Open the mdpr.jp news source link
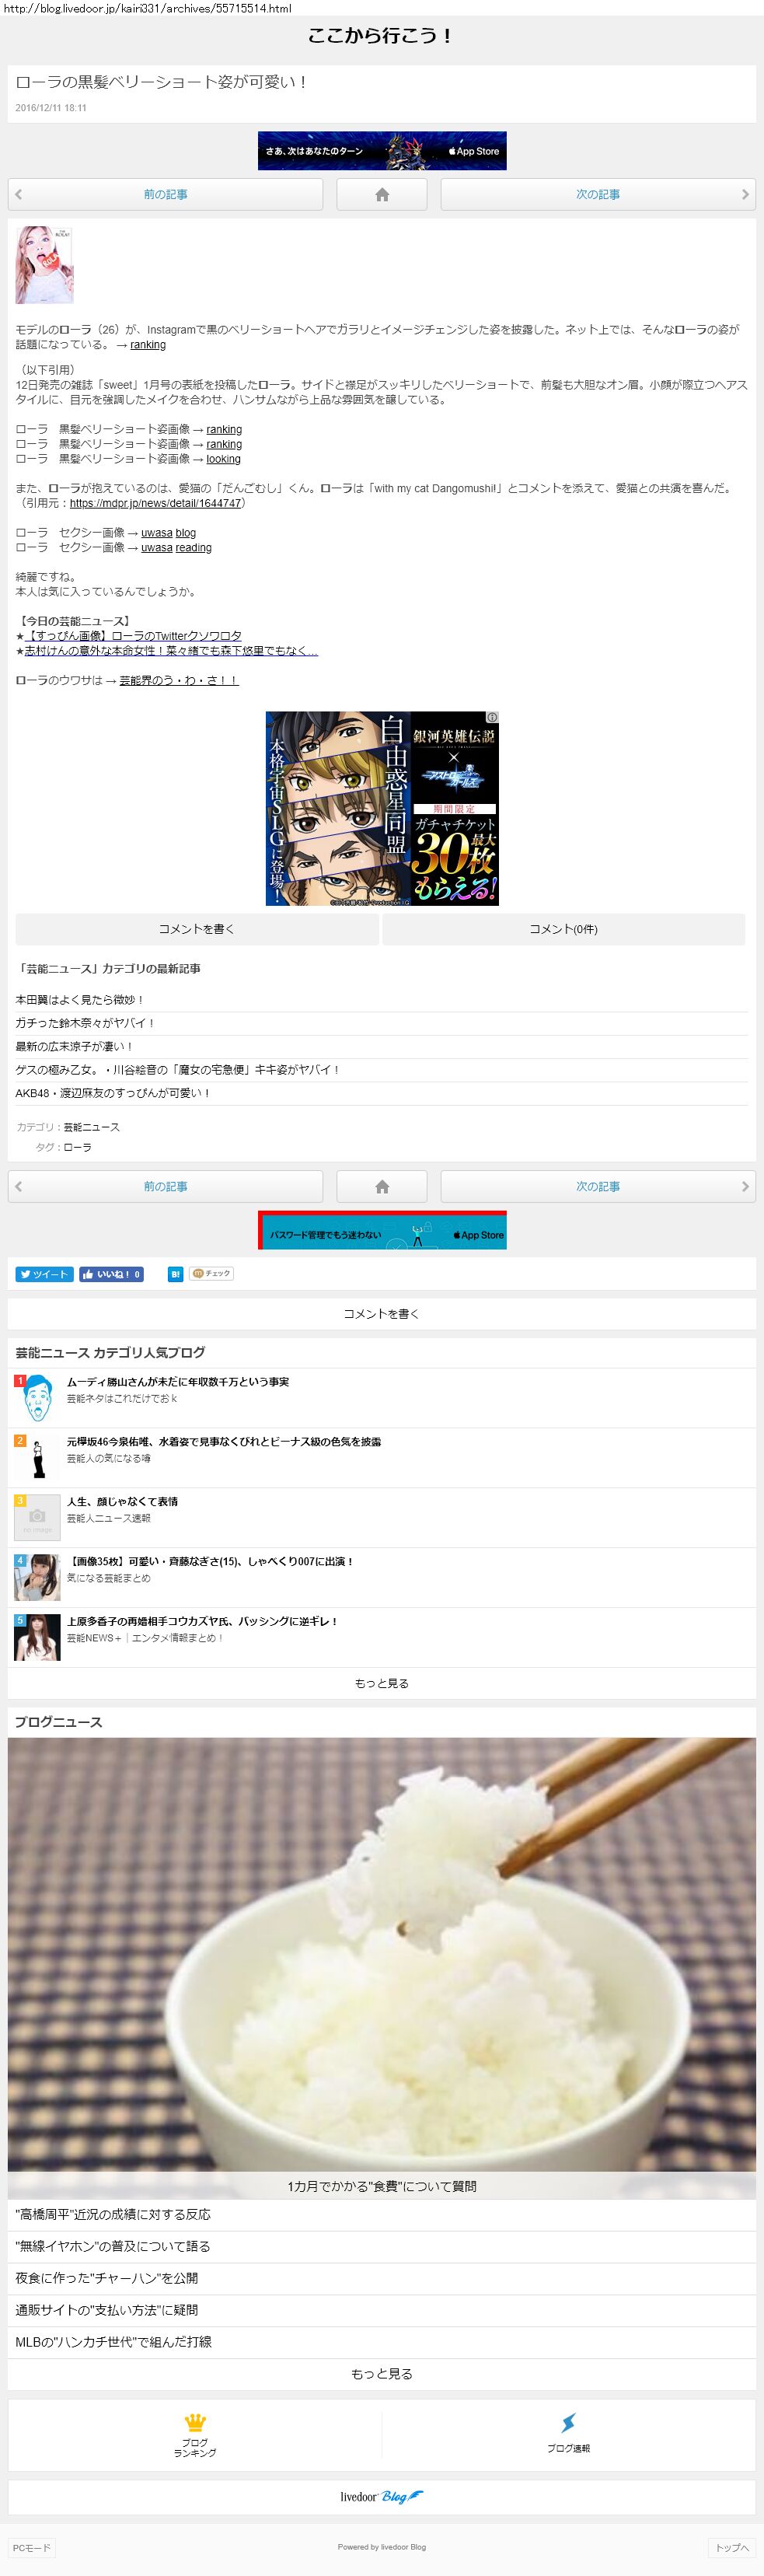Image resolution: width=764 pixels, height=2576 pixels. coord(155,503)
